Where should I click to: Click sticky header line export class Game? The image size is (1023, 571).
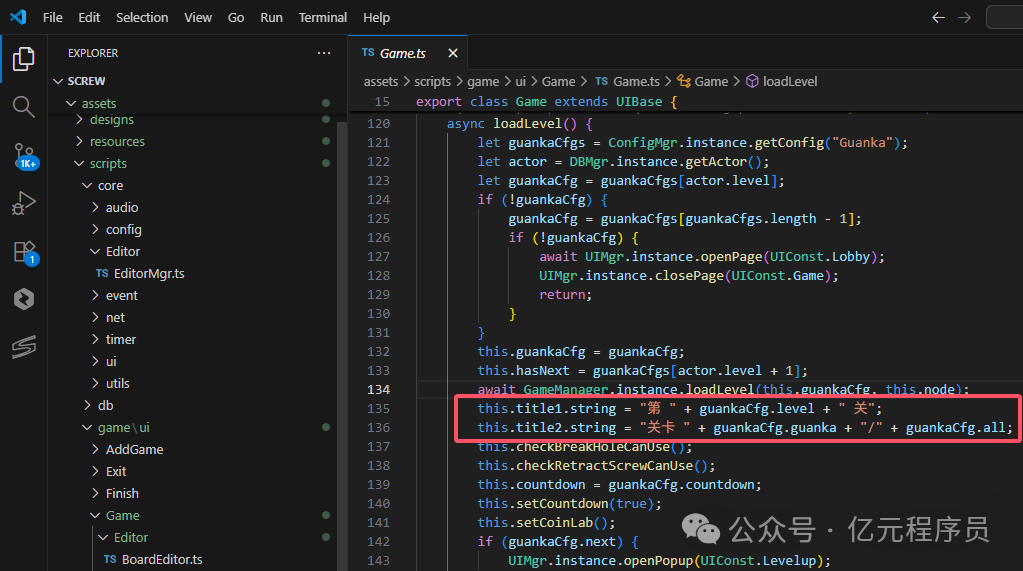(547, 102)
